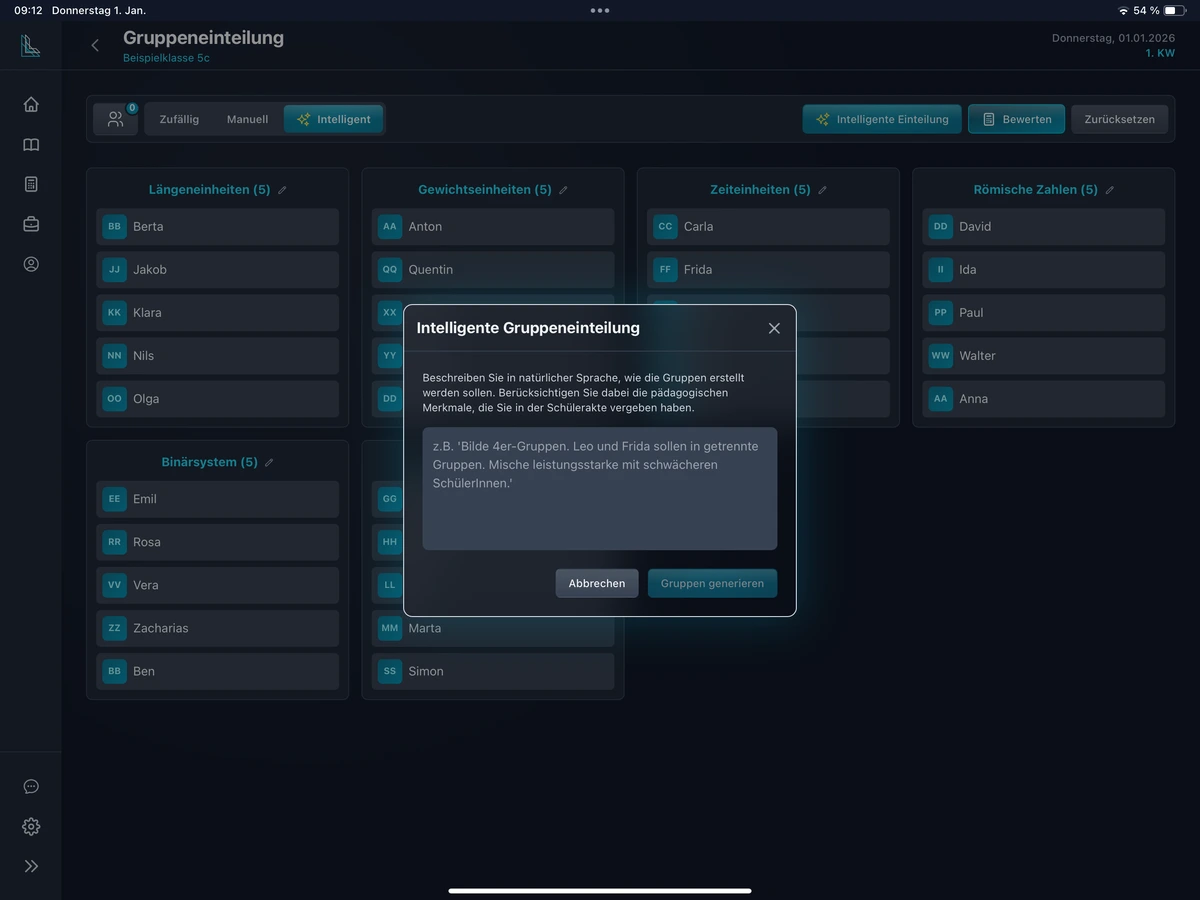Screen dimensions: 1200x900
Task: Open the book icon in sidebar
Action: click(x=31, y=145)
